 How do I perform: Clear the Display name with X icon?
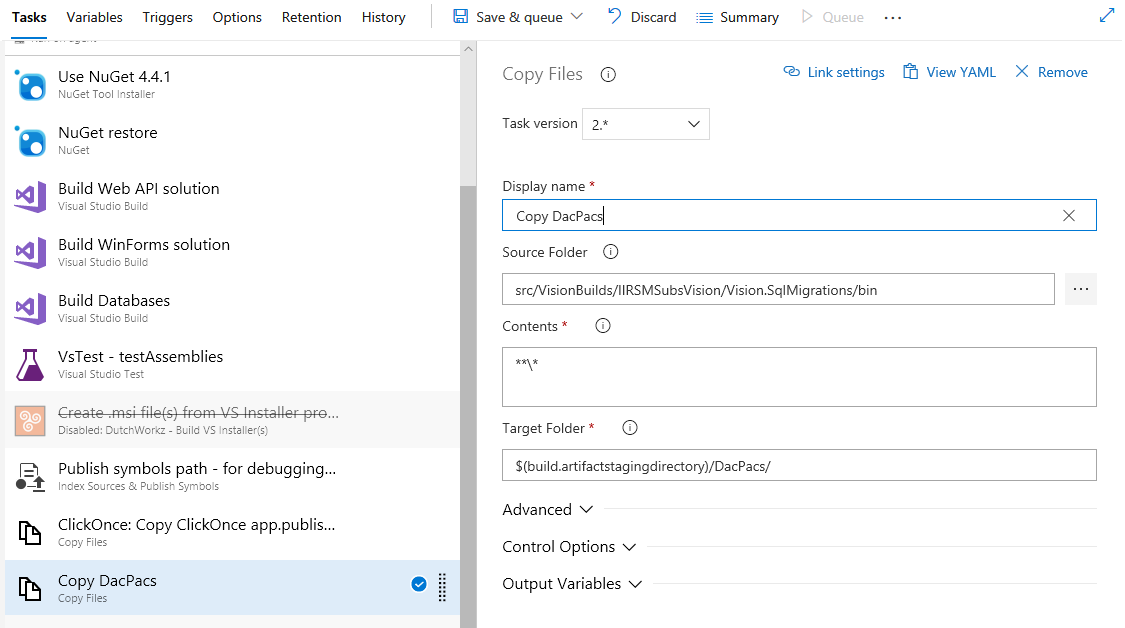point(1069,216)
